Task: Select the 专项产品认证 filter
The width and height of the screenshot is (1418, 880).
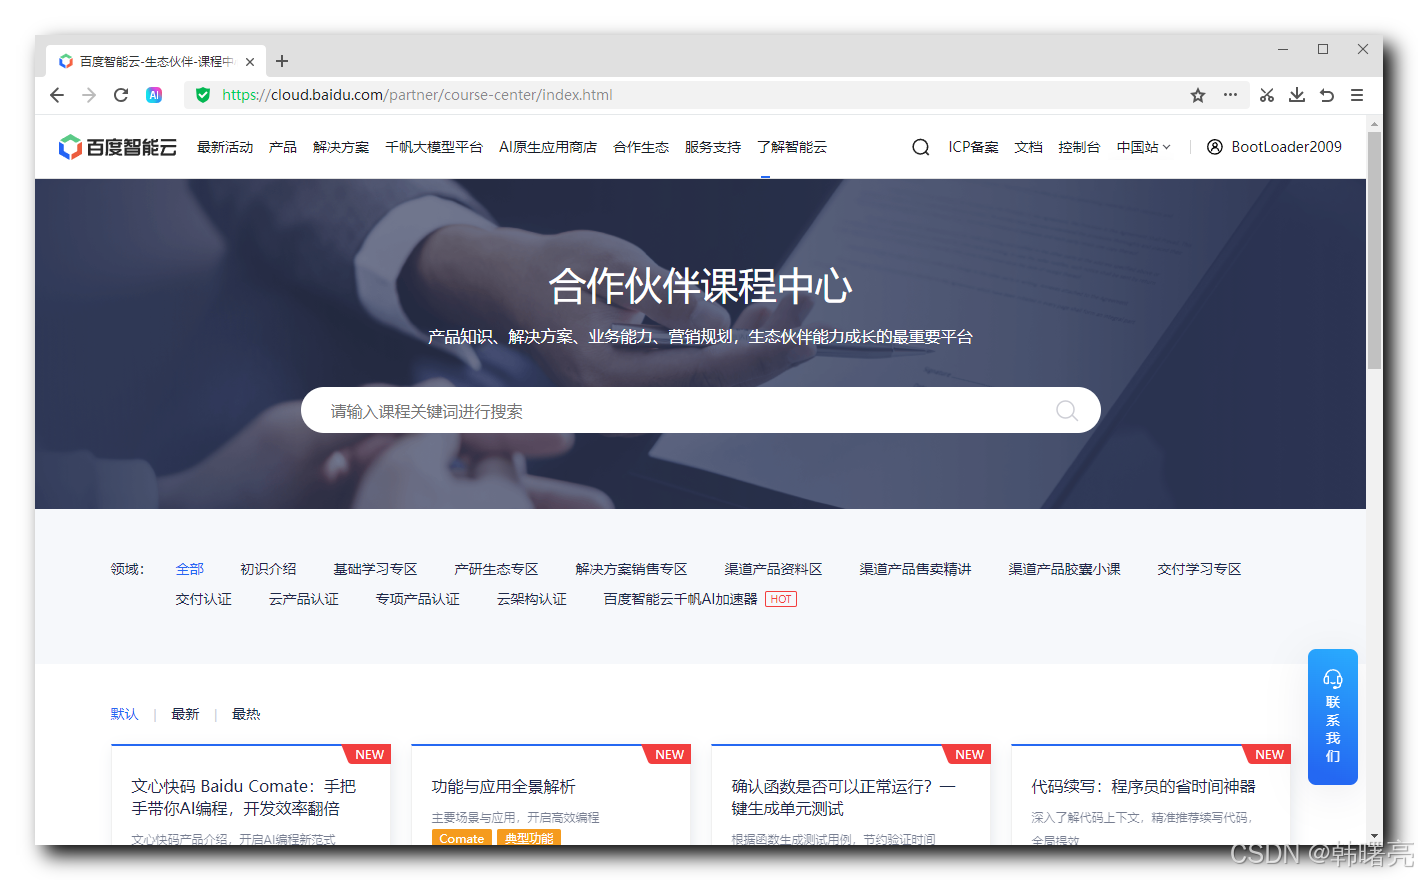Action: click(x=418, y=599)
